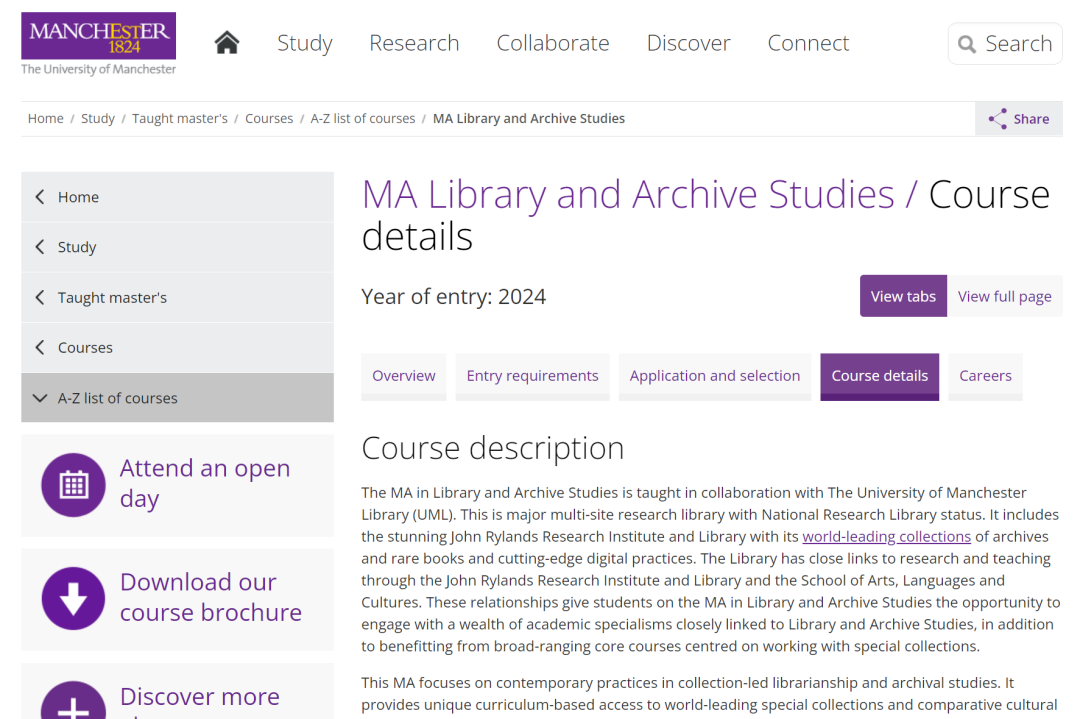The image size is (1080, 719).
Task: Click Courses in the sidebar navigation
Action: tap(177, 347)
